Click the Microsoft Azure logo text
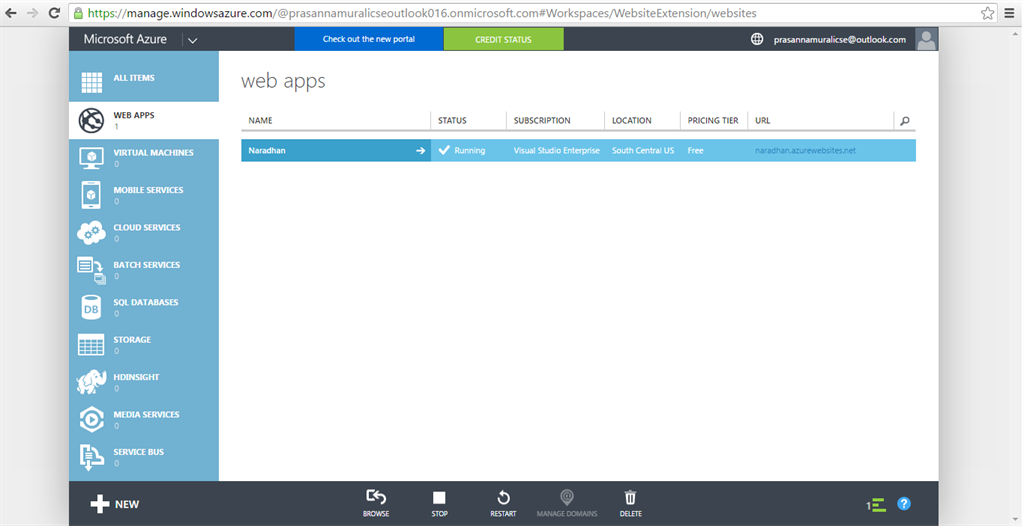The height and width of the screenshot is (526, 1024). [125, 39]
